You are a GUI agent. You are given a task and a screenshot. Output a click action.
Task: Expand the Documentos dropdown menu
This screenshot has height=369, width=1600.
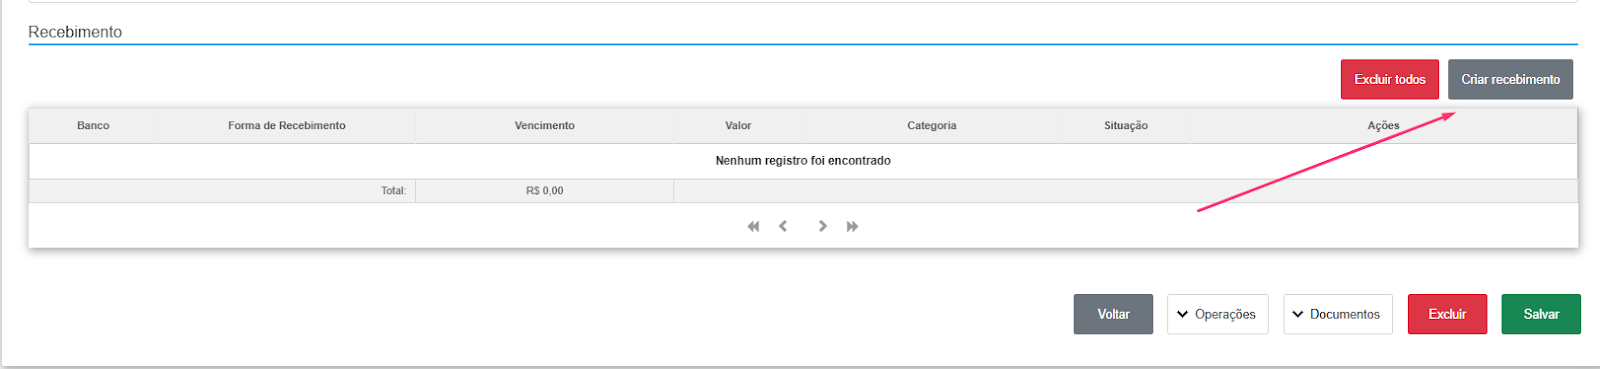click(1338, 314)
